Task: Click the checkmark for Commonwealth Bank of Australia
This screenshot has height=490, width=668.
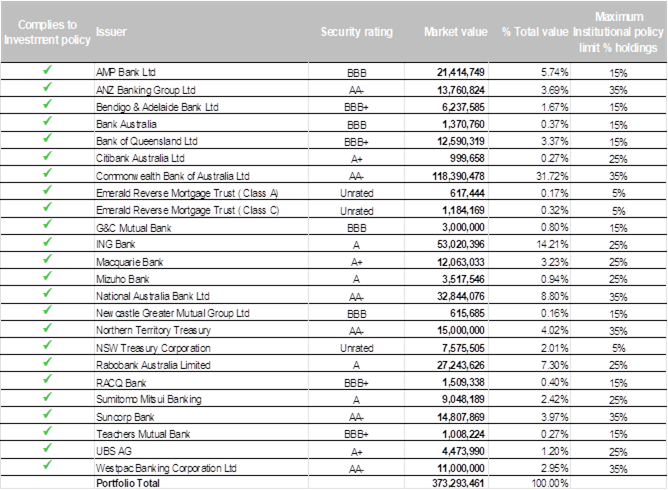Action: pos(47,173)
